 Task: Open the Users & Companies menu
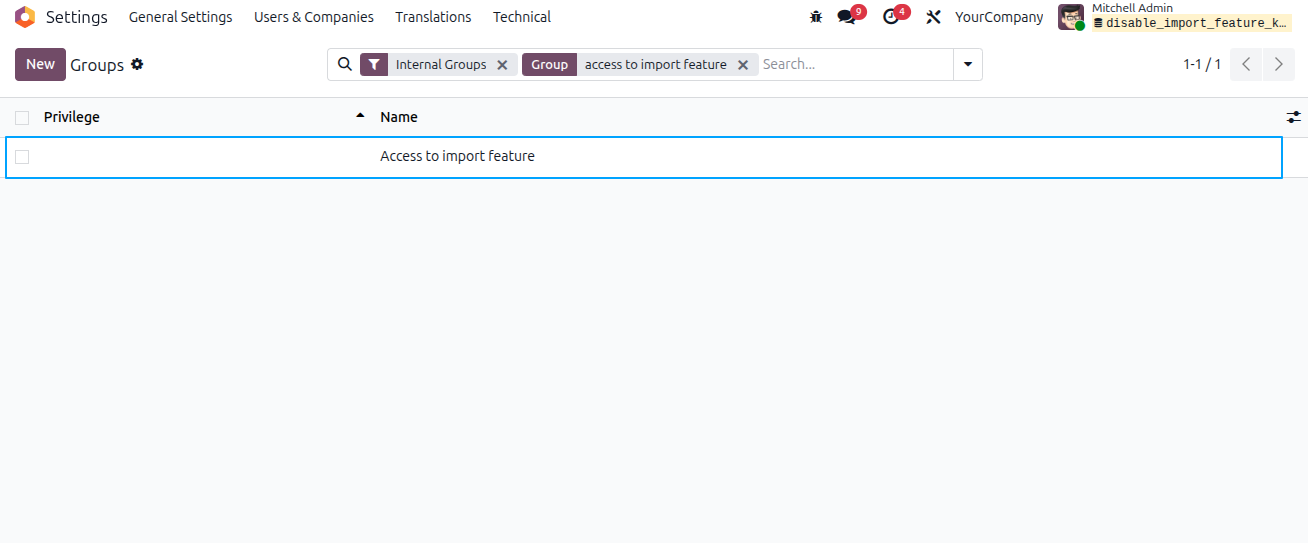click(314, 17)
